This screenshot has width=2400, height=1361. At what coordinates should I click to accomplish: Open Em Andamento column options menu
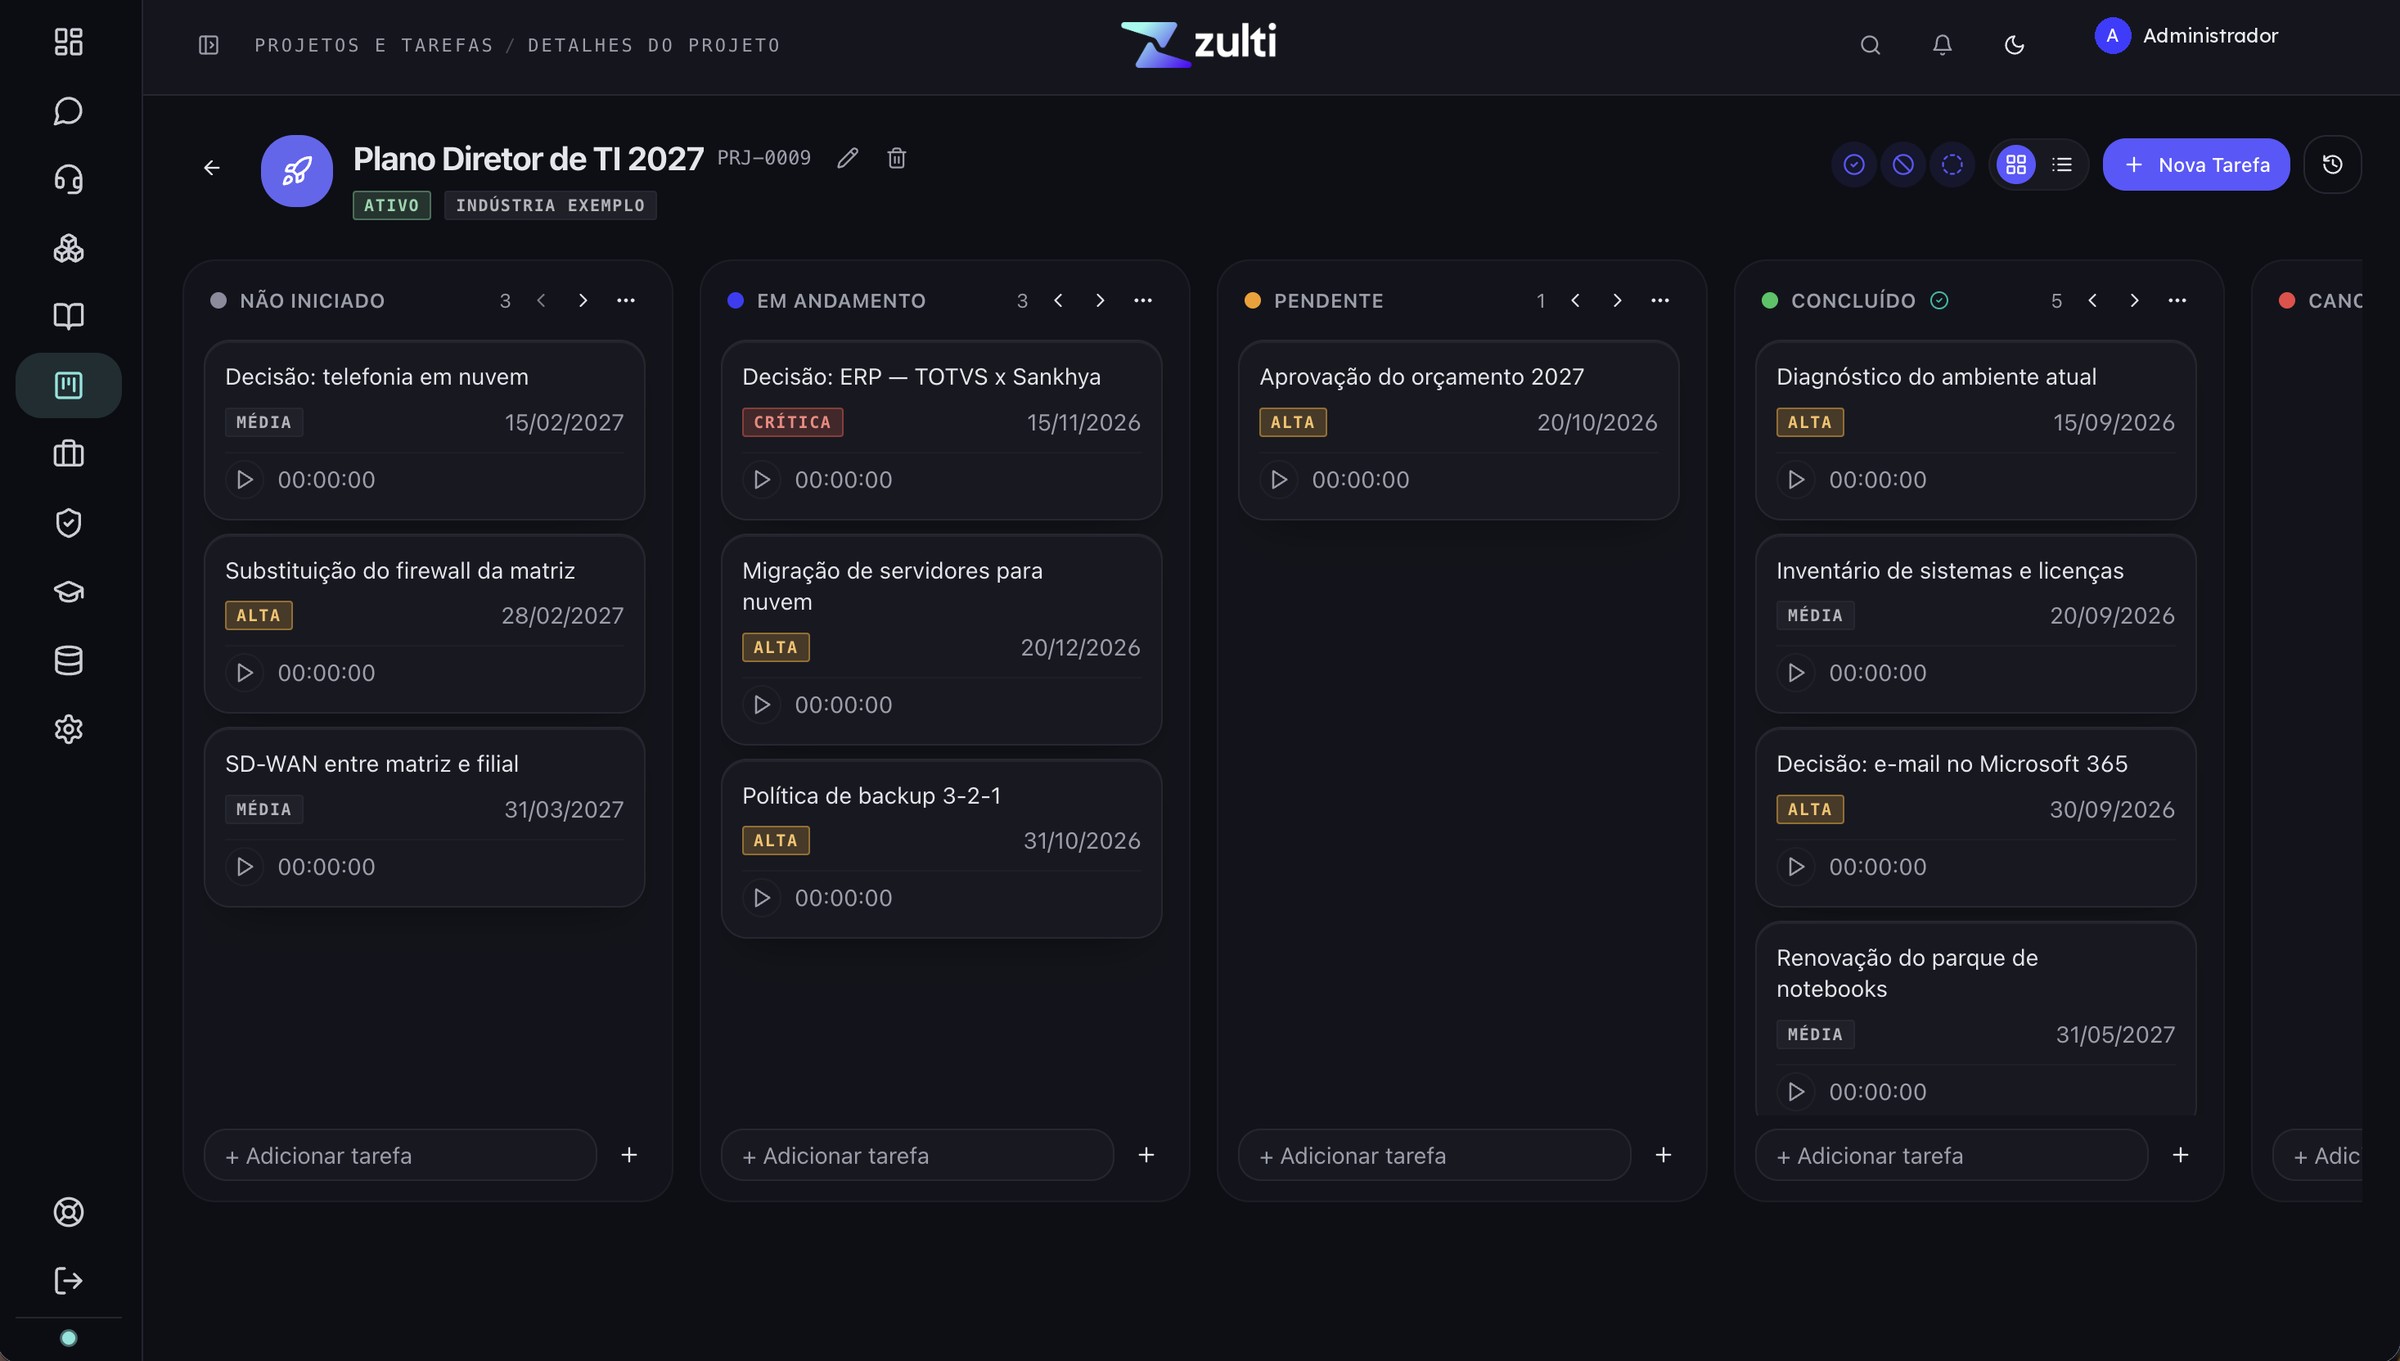1143,300
